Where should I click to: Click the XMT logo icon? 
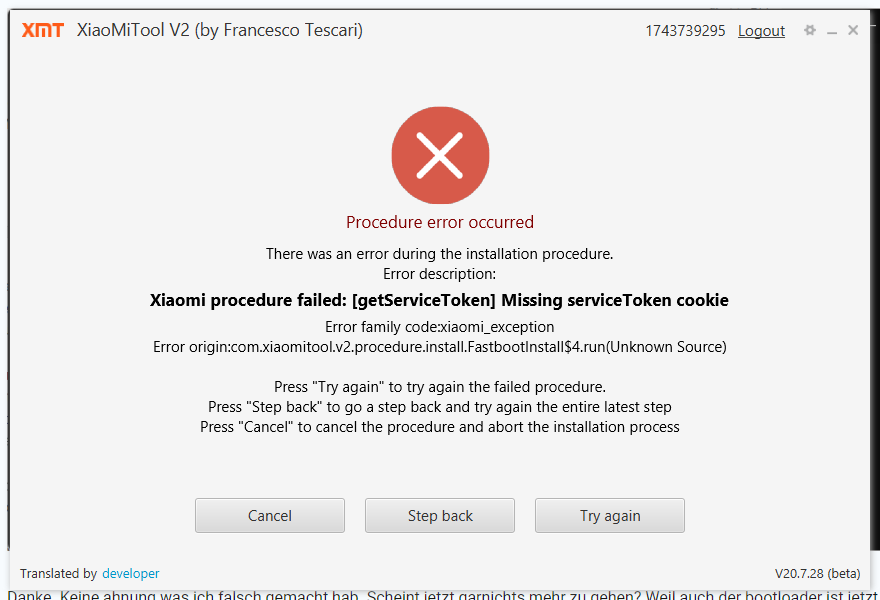(x=43, y=30)
